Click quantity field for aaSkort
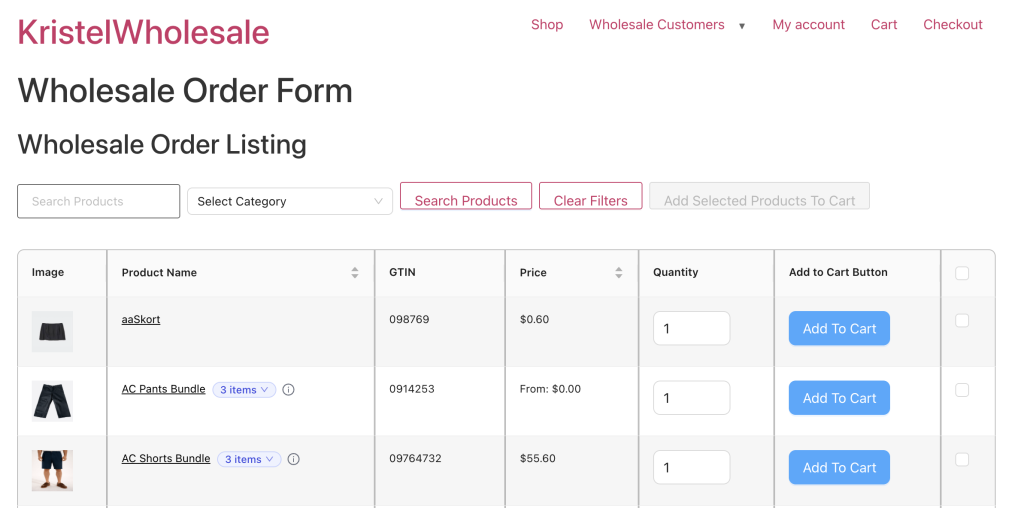 (x=692, y=328)
